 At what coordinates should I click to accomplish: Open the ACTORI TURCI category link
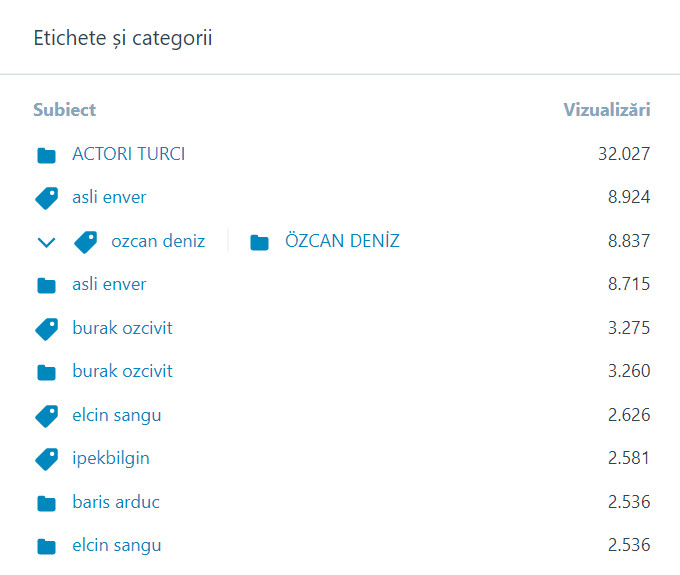coord(128,154)
